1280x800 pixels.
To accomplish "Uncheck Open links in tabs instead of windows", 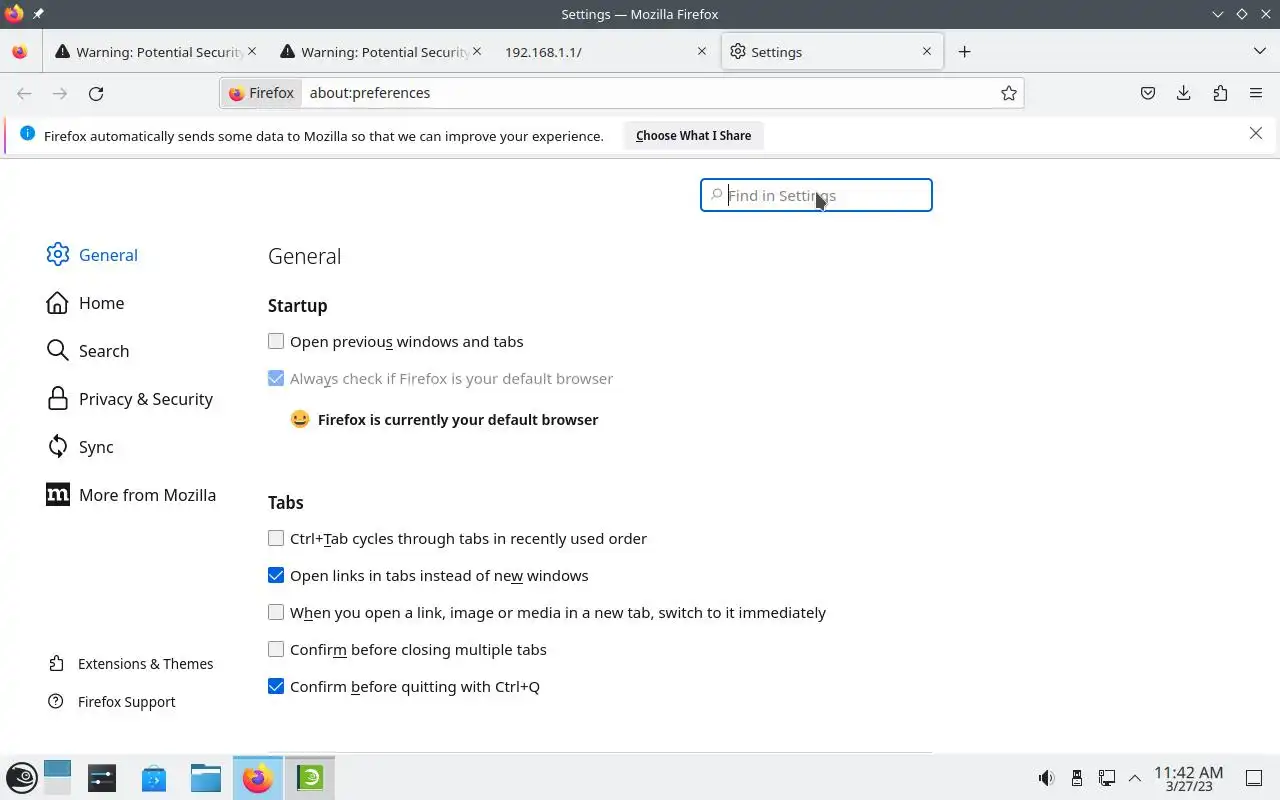I will (x=276, y=575).
